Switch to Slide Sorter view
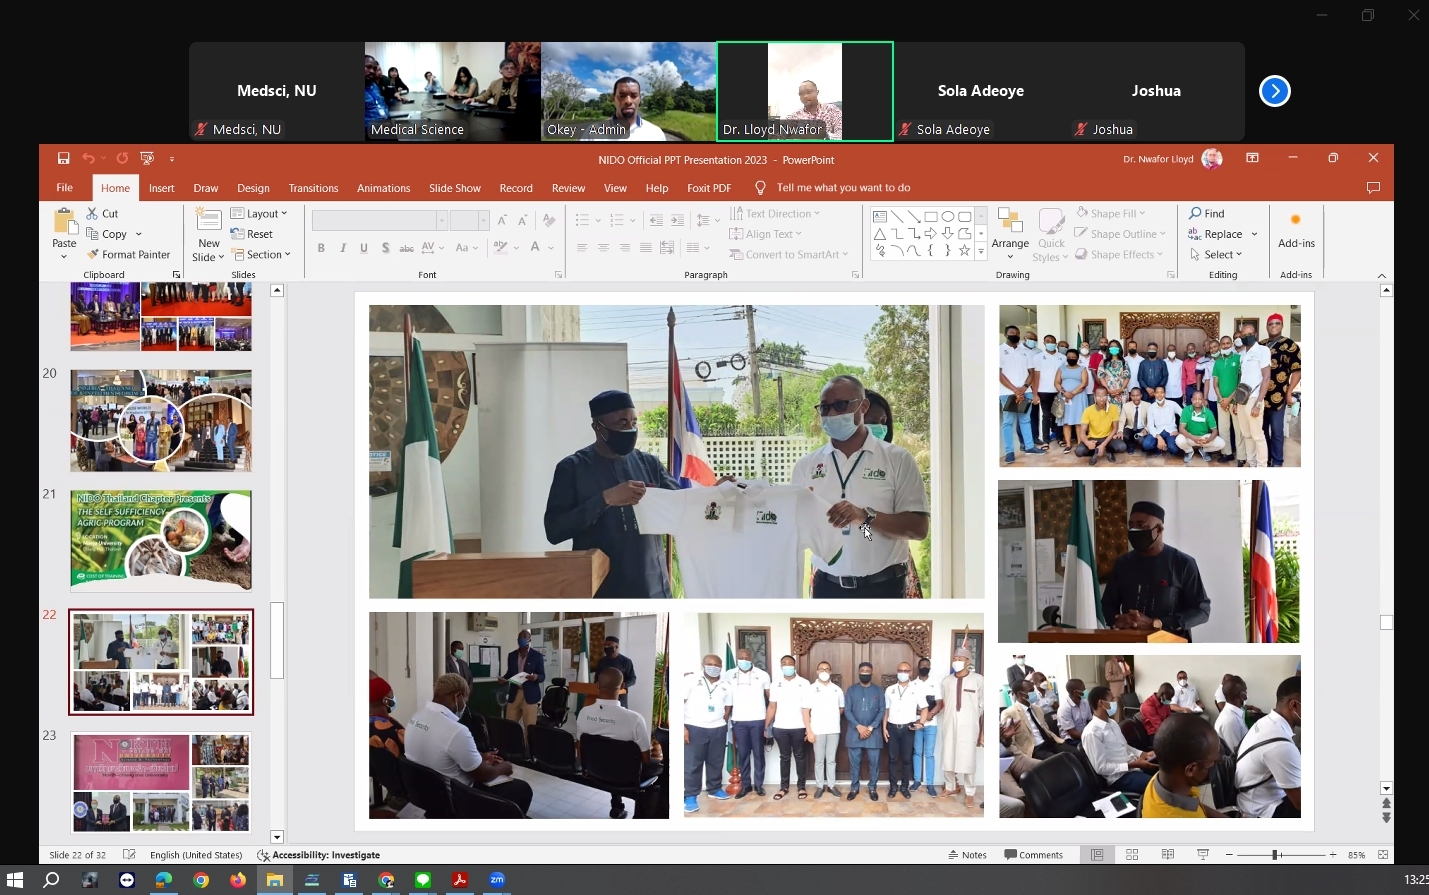This screenshot has width=1429, height=895. [x=1132, y=855]
